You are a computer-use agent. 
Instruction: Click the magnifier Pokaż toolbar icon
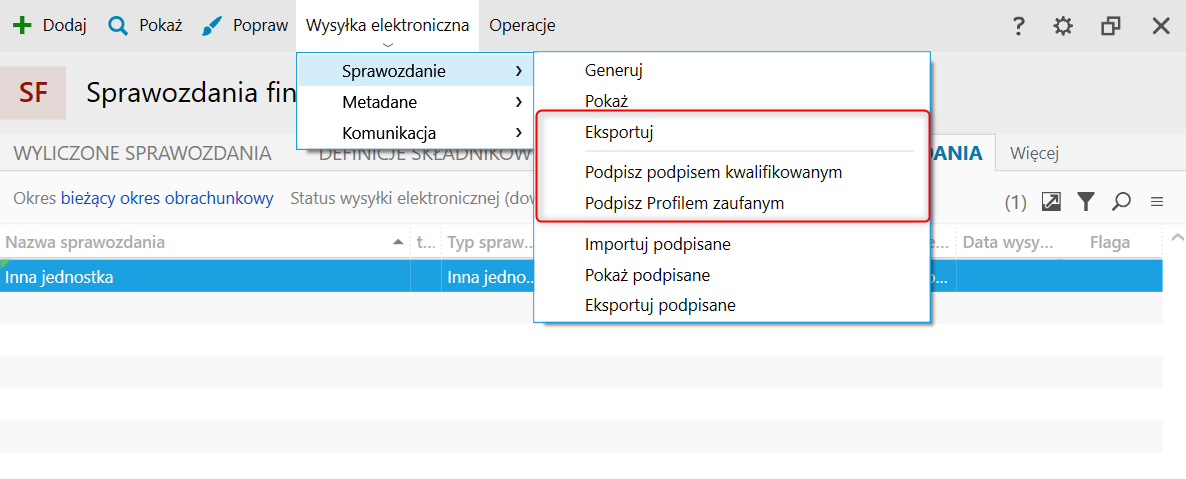(x=119, y=26)
